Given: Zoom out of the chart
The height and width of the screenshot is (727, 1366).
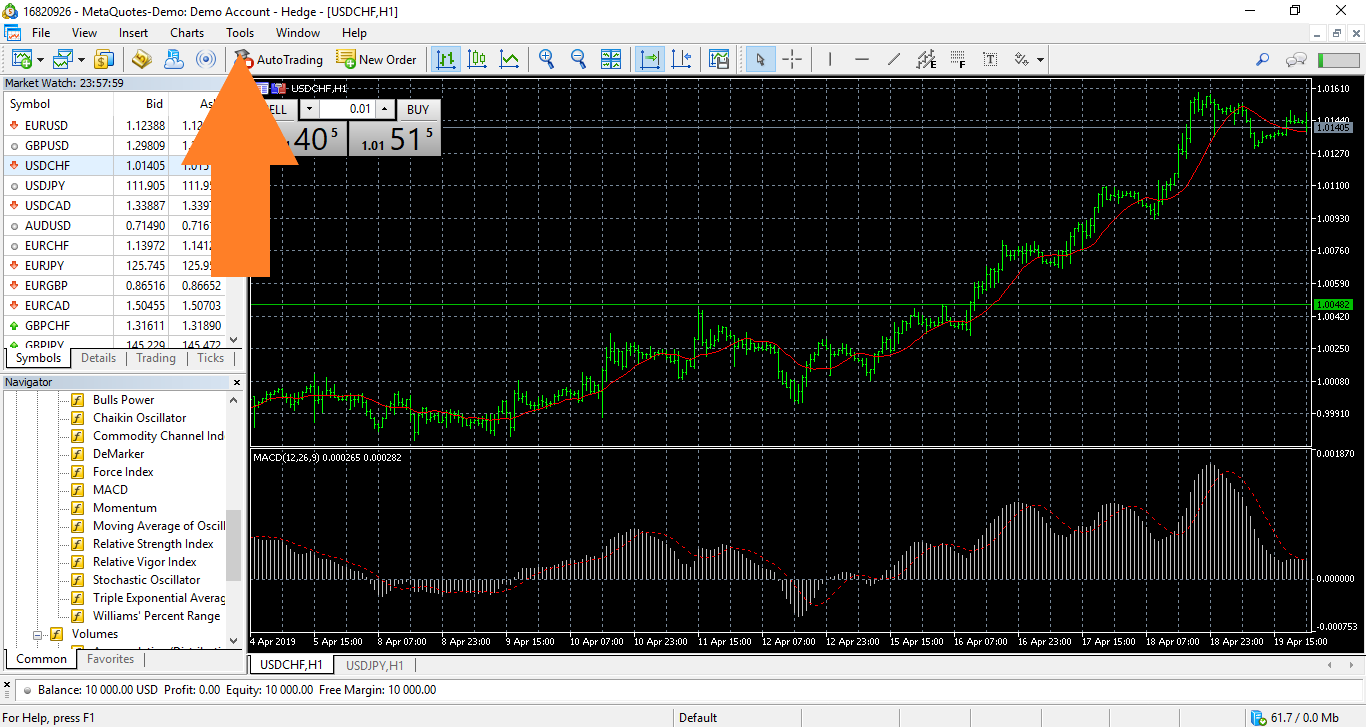Looking at the screenshot, I should tap(578, 59).
